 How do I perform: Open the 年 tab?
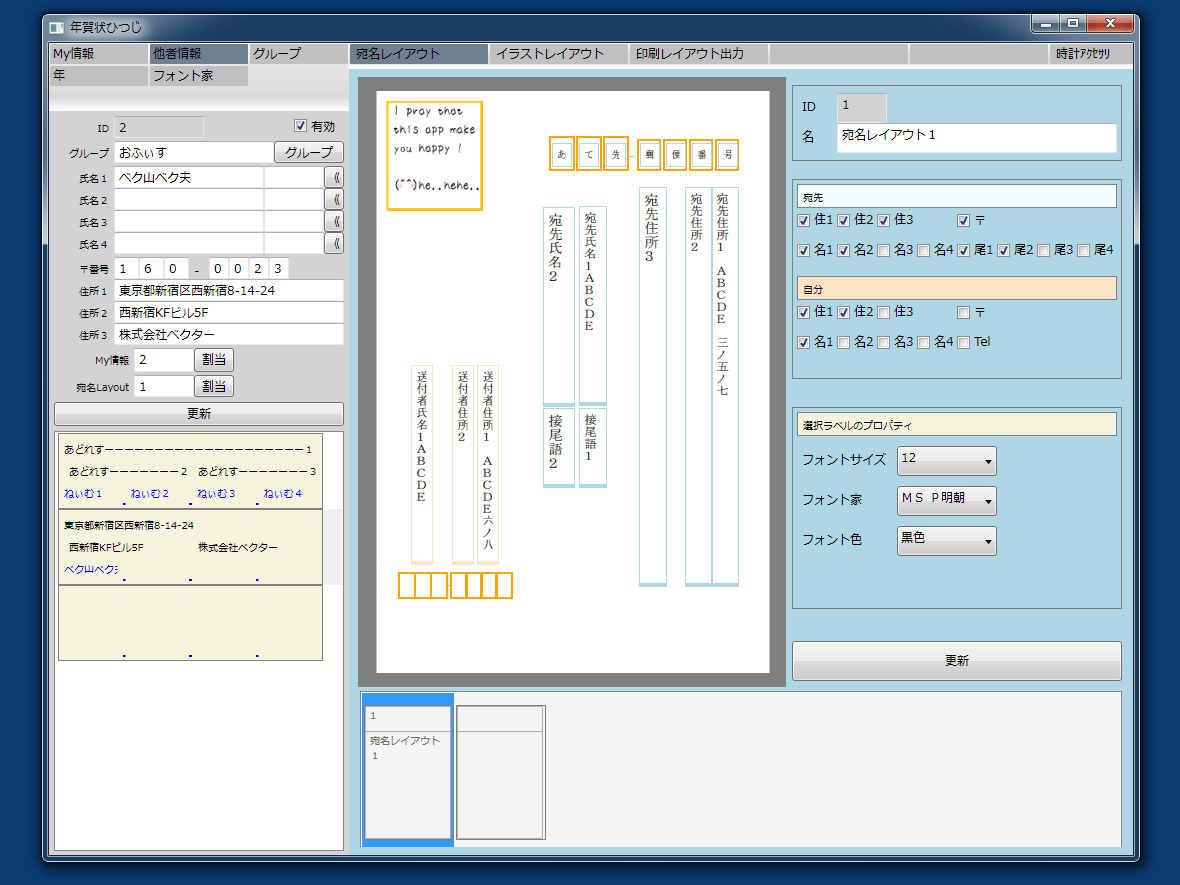point(99,75)
